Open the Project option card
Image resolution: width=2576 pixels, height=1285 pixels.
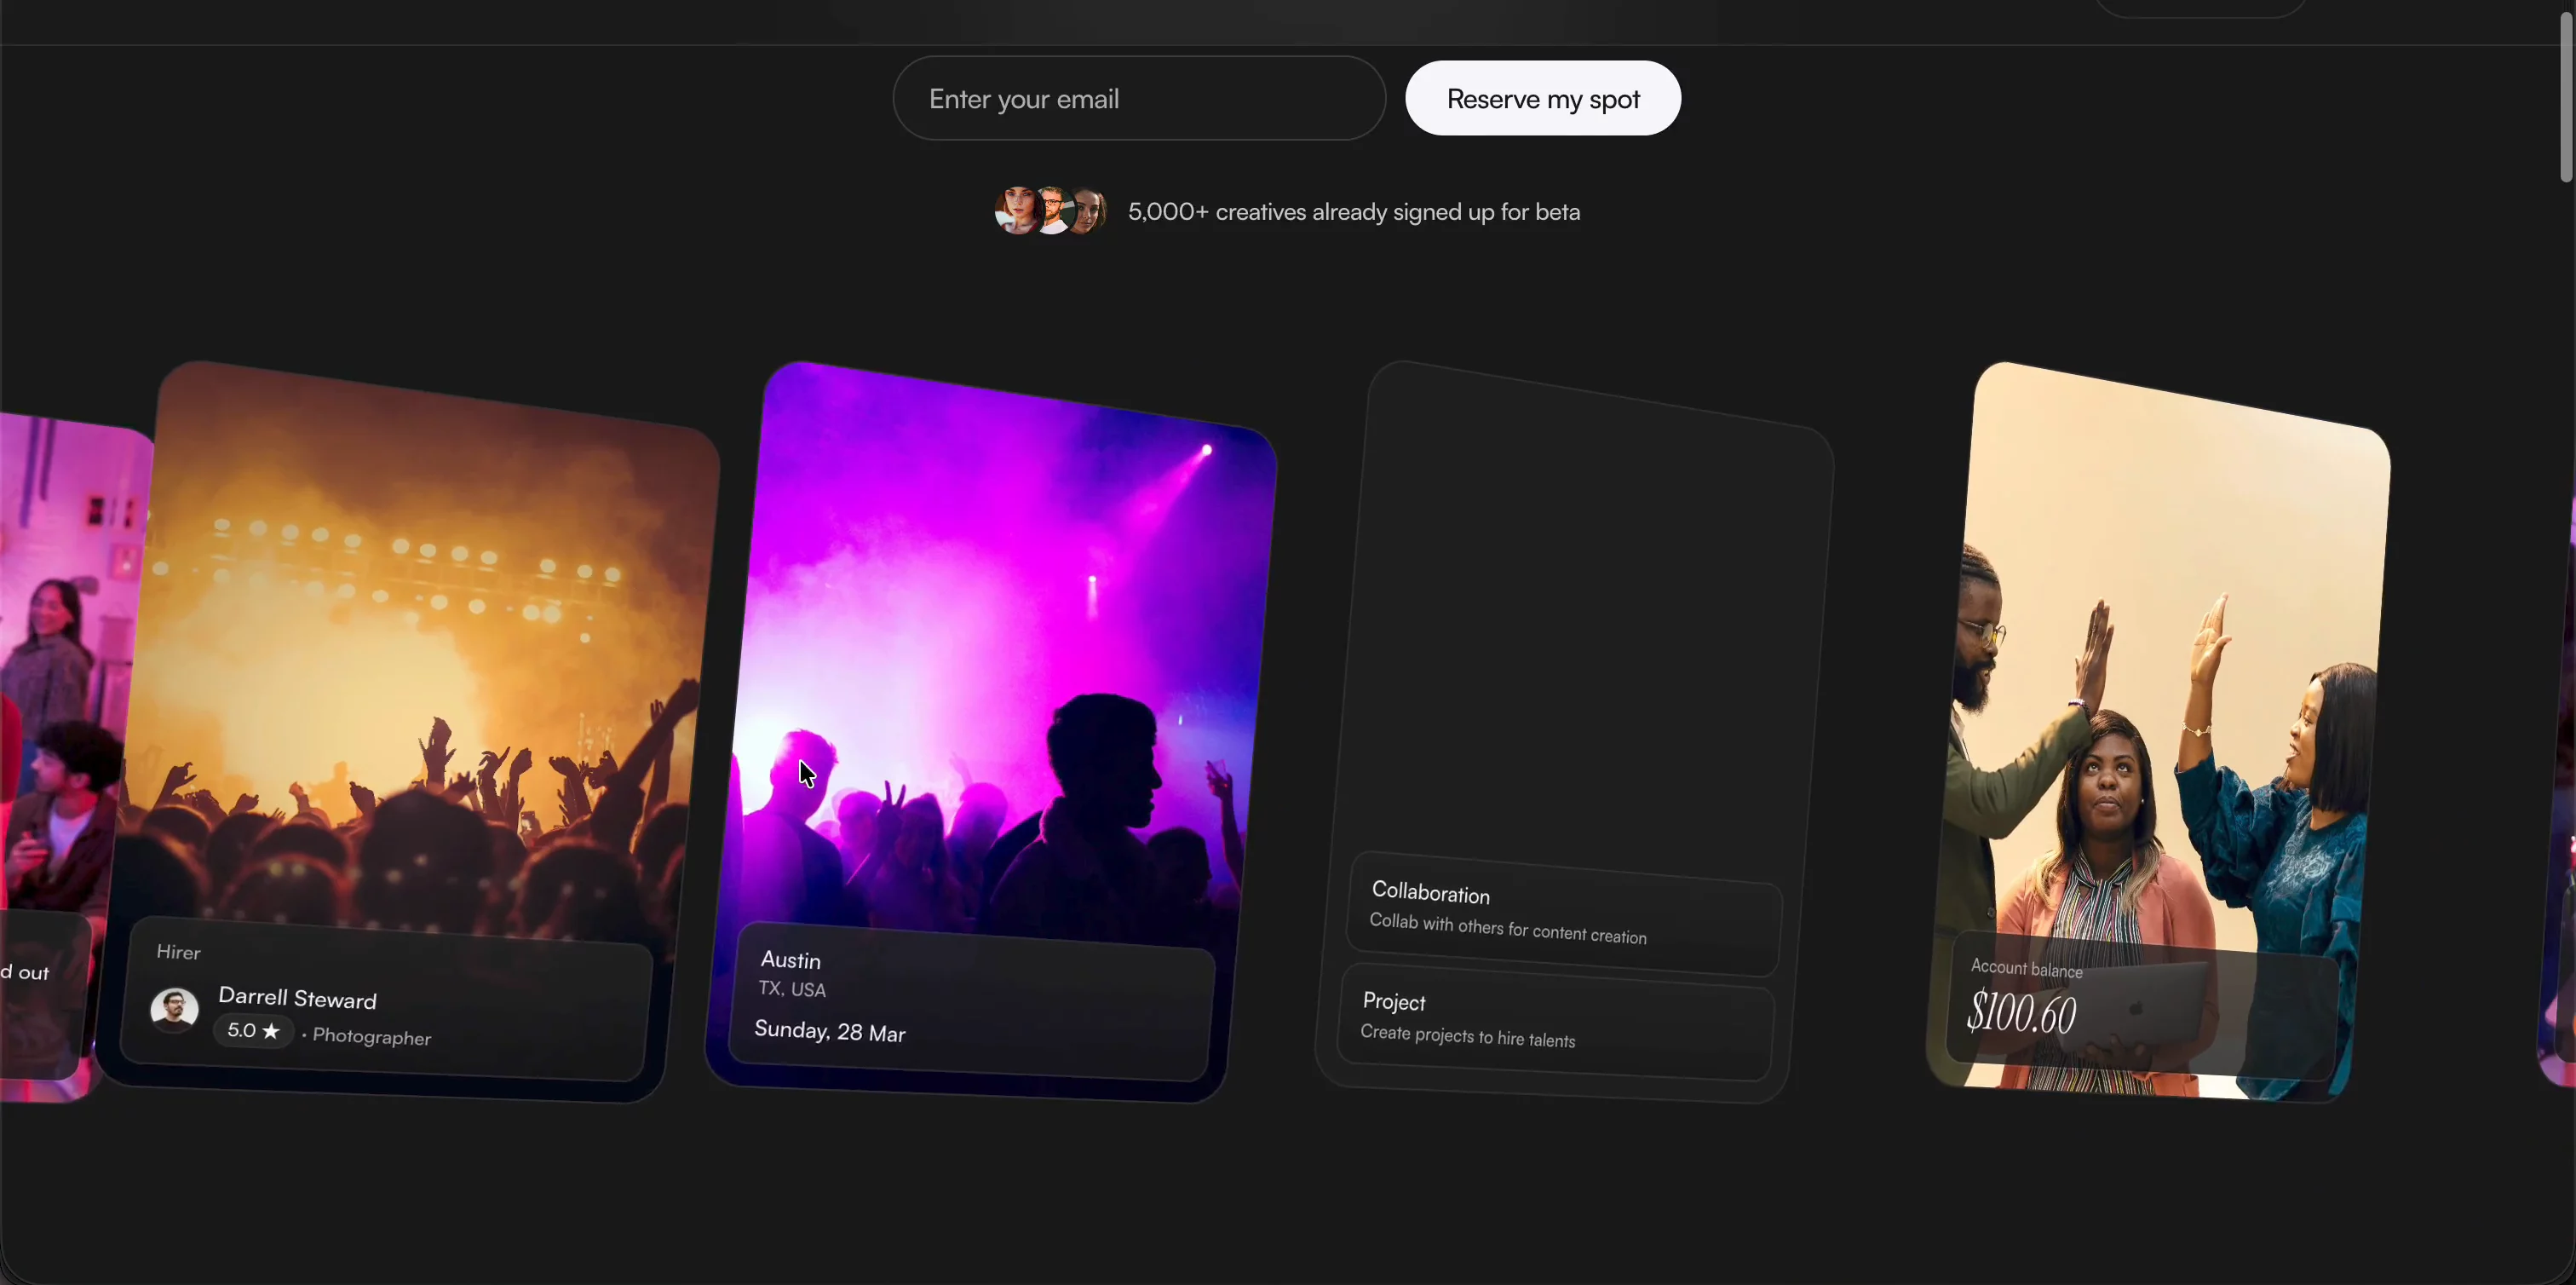pos(1556,1021)
